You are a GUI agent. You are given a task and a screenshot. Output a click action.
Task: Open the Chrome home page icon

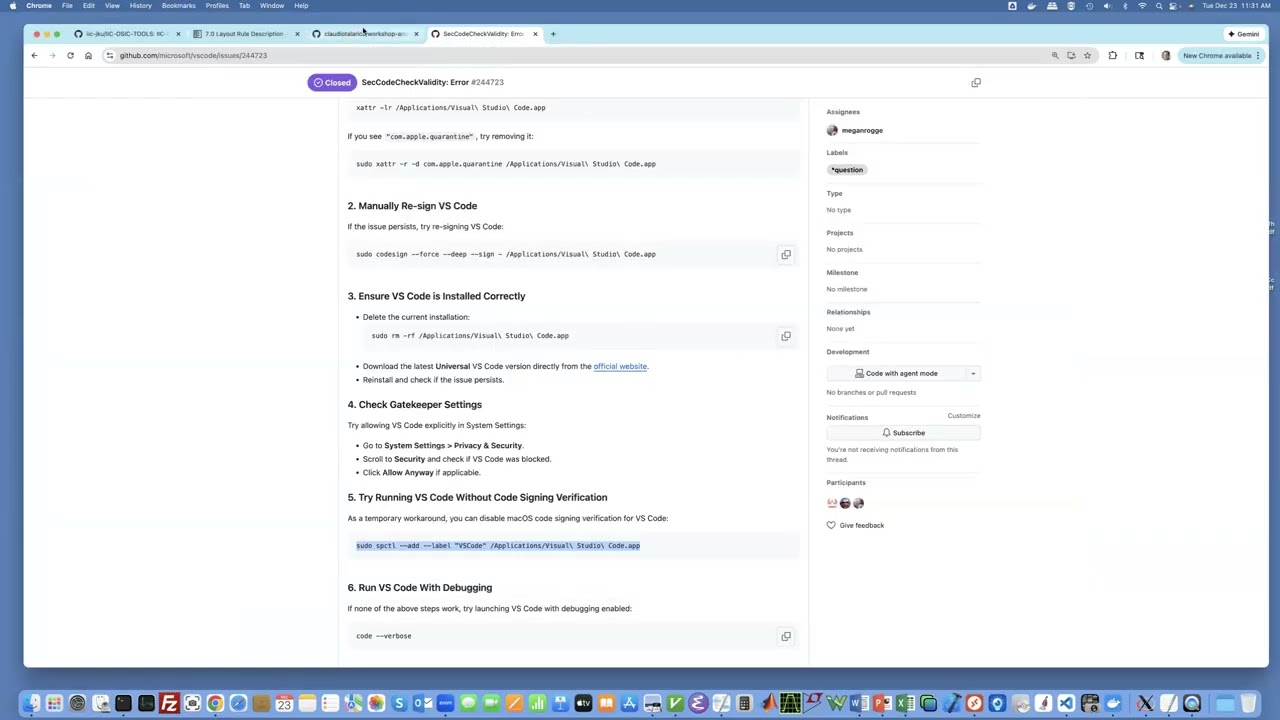tap(88, 55)
